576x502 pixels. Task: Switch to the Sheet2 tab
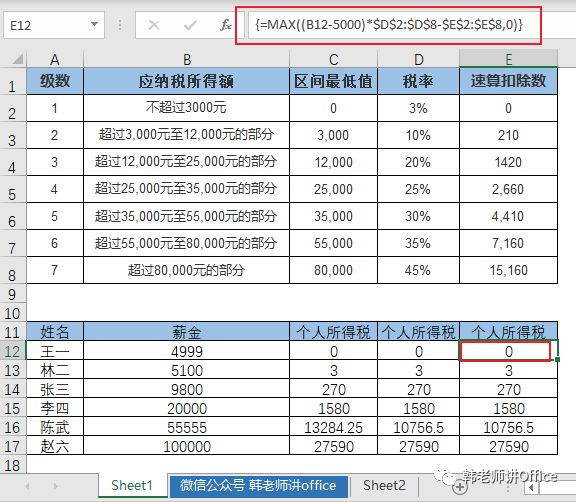click(x=384, y=485)
